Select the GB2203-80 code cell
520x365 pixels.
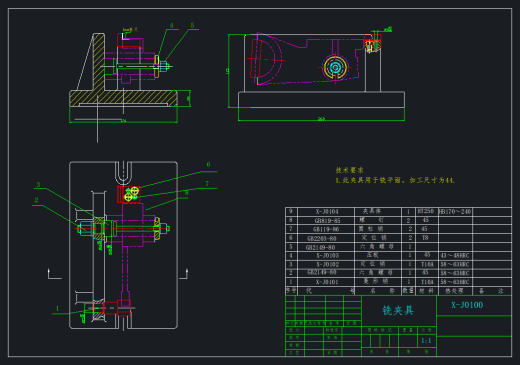coord(322,238)
